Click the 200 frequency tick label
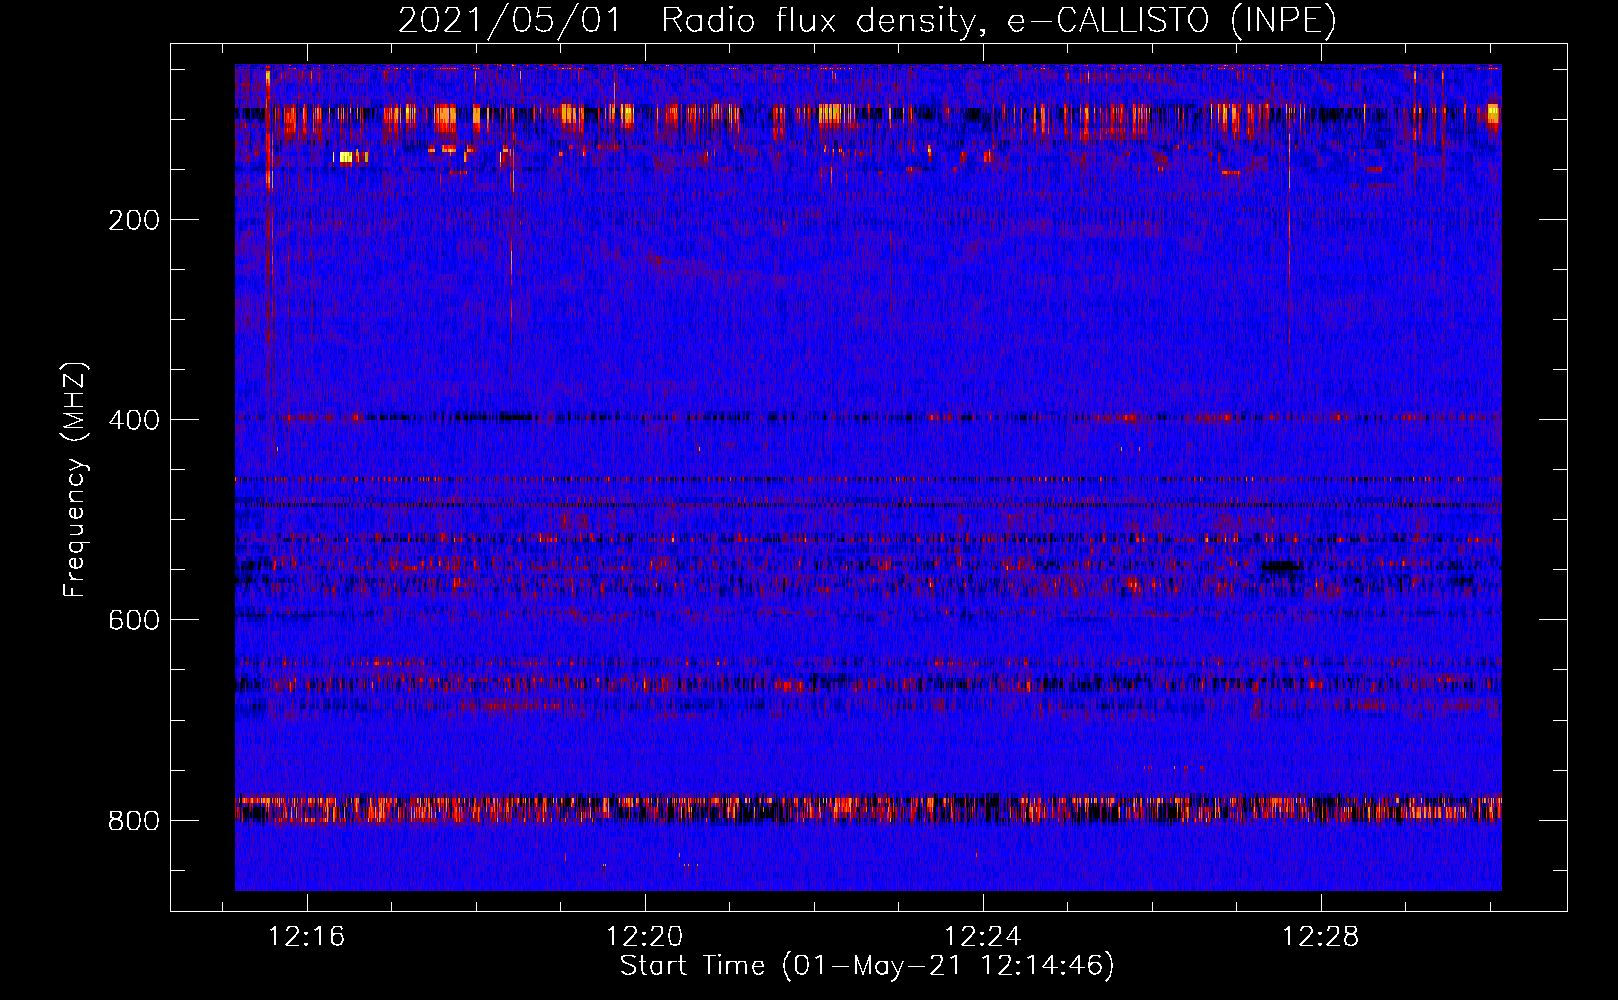 (134, 220)
